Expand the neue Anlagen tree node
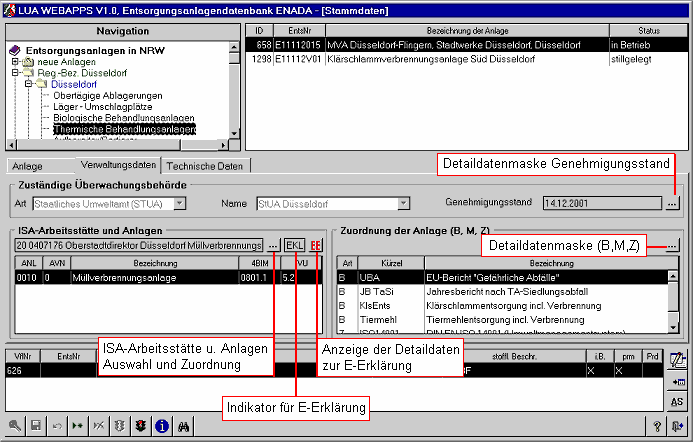The image size is (693, 442). [16, 62]
